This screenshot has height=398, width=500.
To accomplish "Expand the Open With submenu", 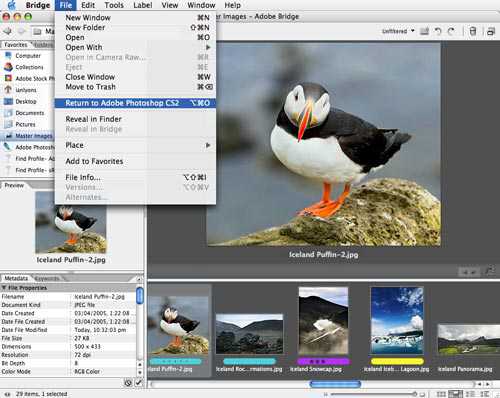I will pyautogui.click(x=135, y=47).
